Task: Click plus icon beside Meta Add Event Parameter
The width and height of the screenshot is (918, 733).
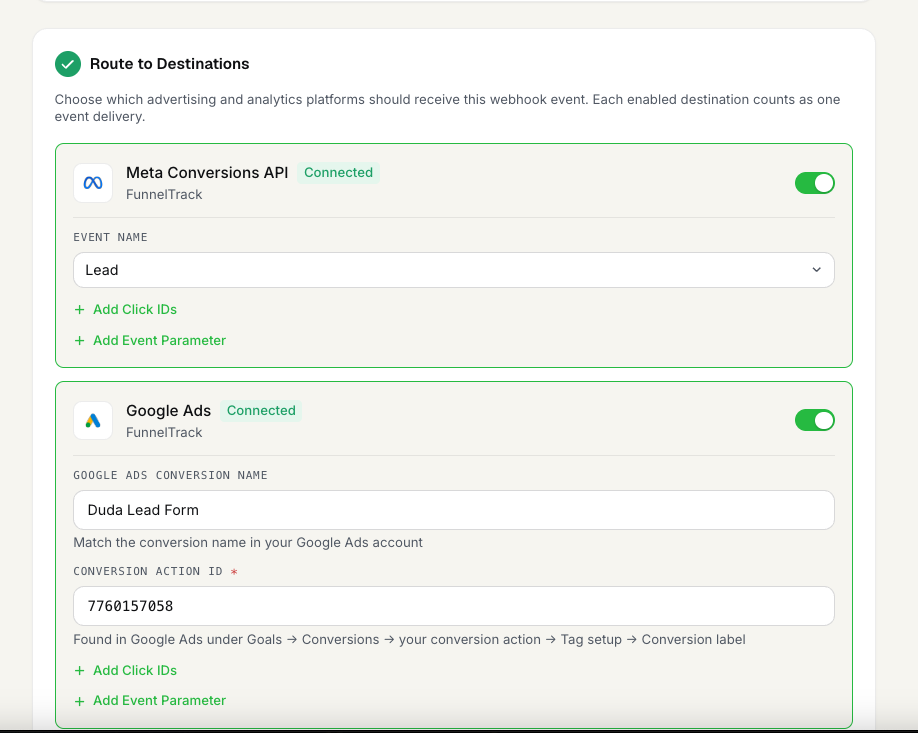Action: [x=80, y=341]
